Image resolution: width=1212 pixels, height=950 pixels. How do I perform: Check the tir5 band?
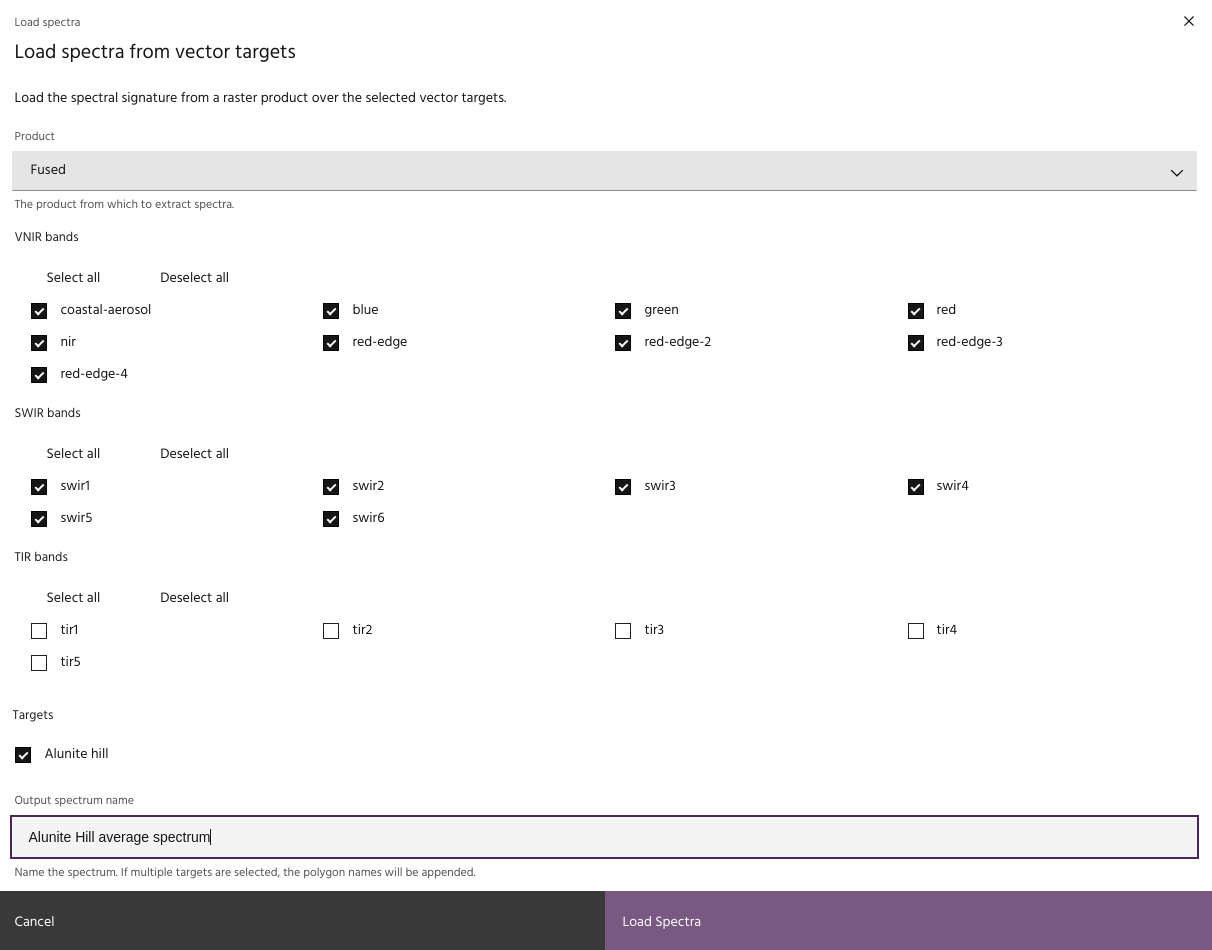(x=39, y=663)
